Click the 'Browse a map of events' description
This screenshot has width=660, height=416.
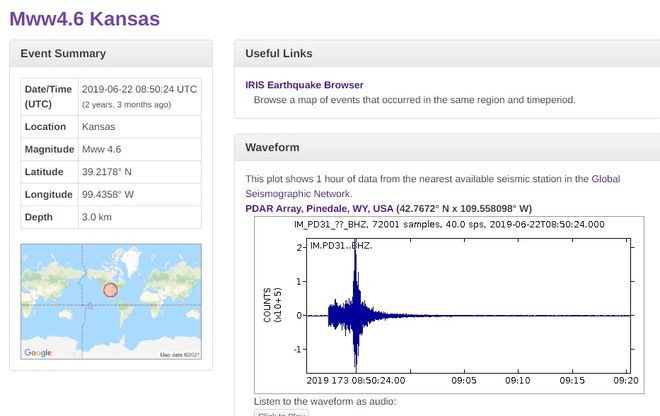415,100
